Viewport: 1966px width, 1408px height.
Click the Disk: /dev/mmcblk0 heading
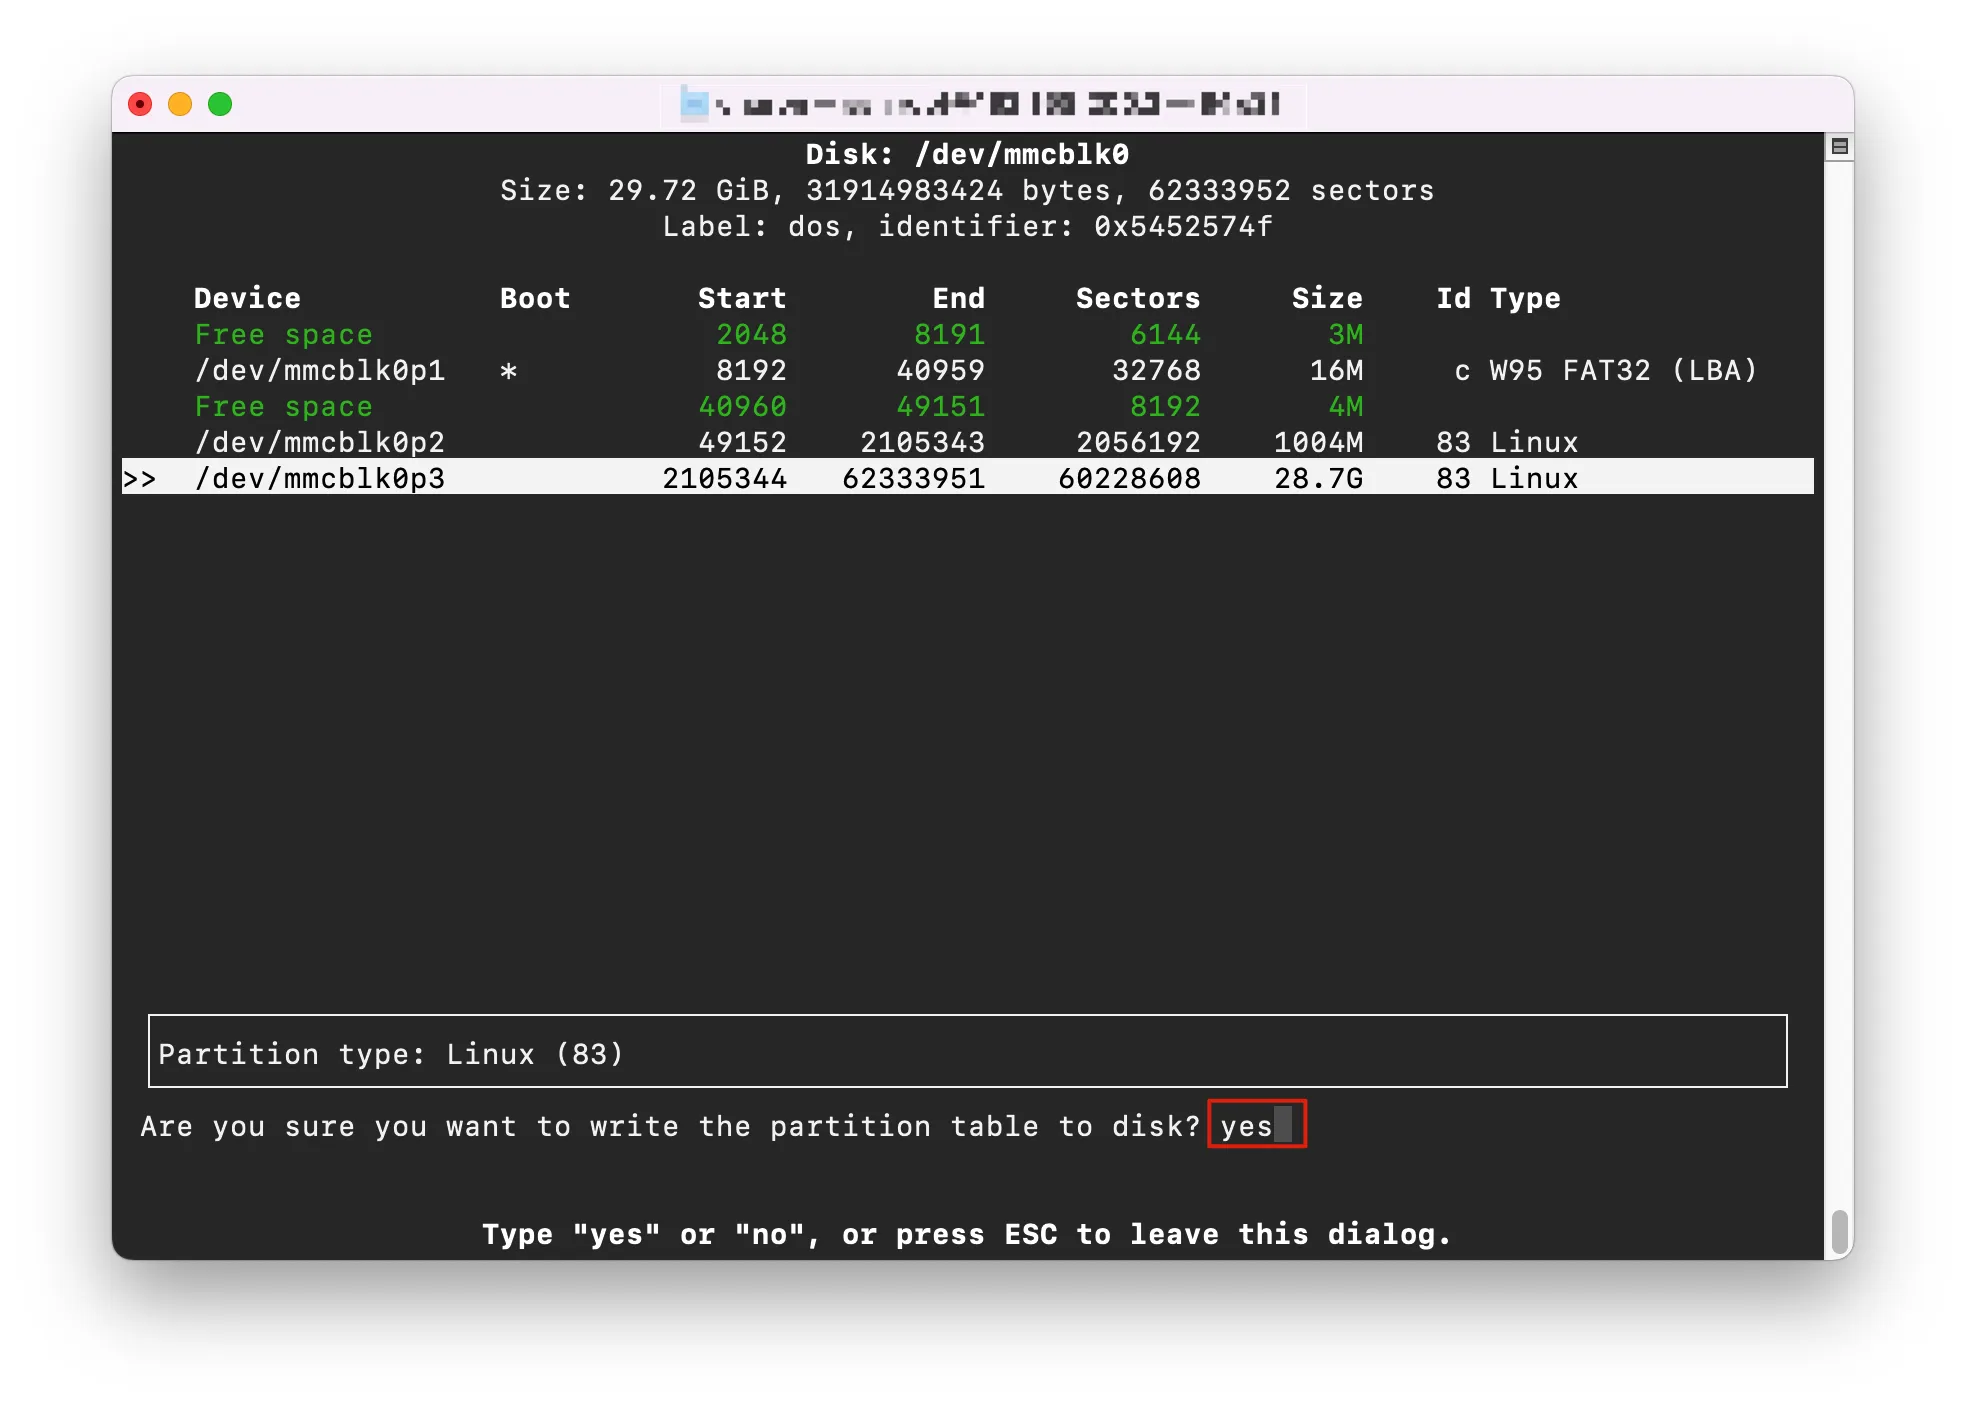(x=967, y=154)
